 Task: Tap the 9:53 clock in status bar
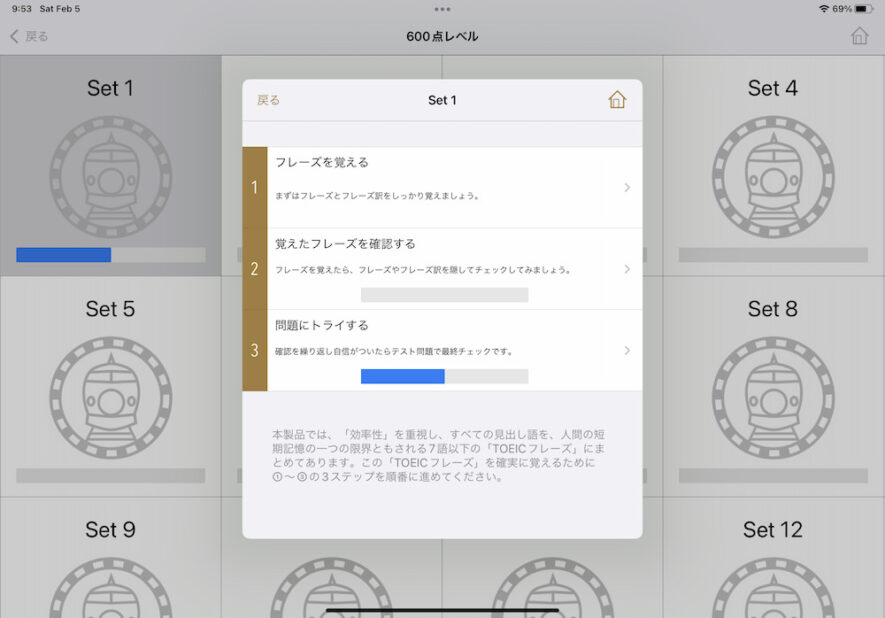click(x=21, y=9)
